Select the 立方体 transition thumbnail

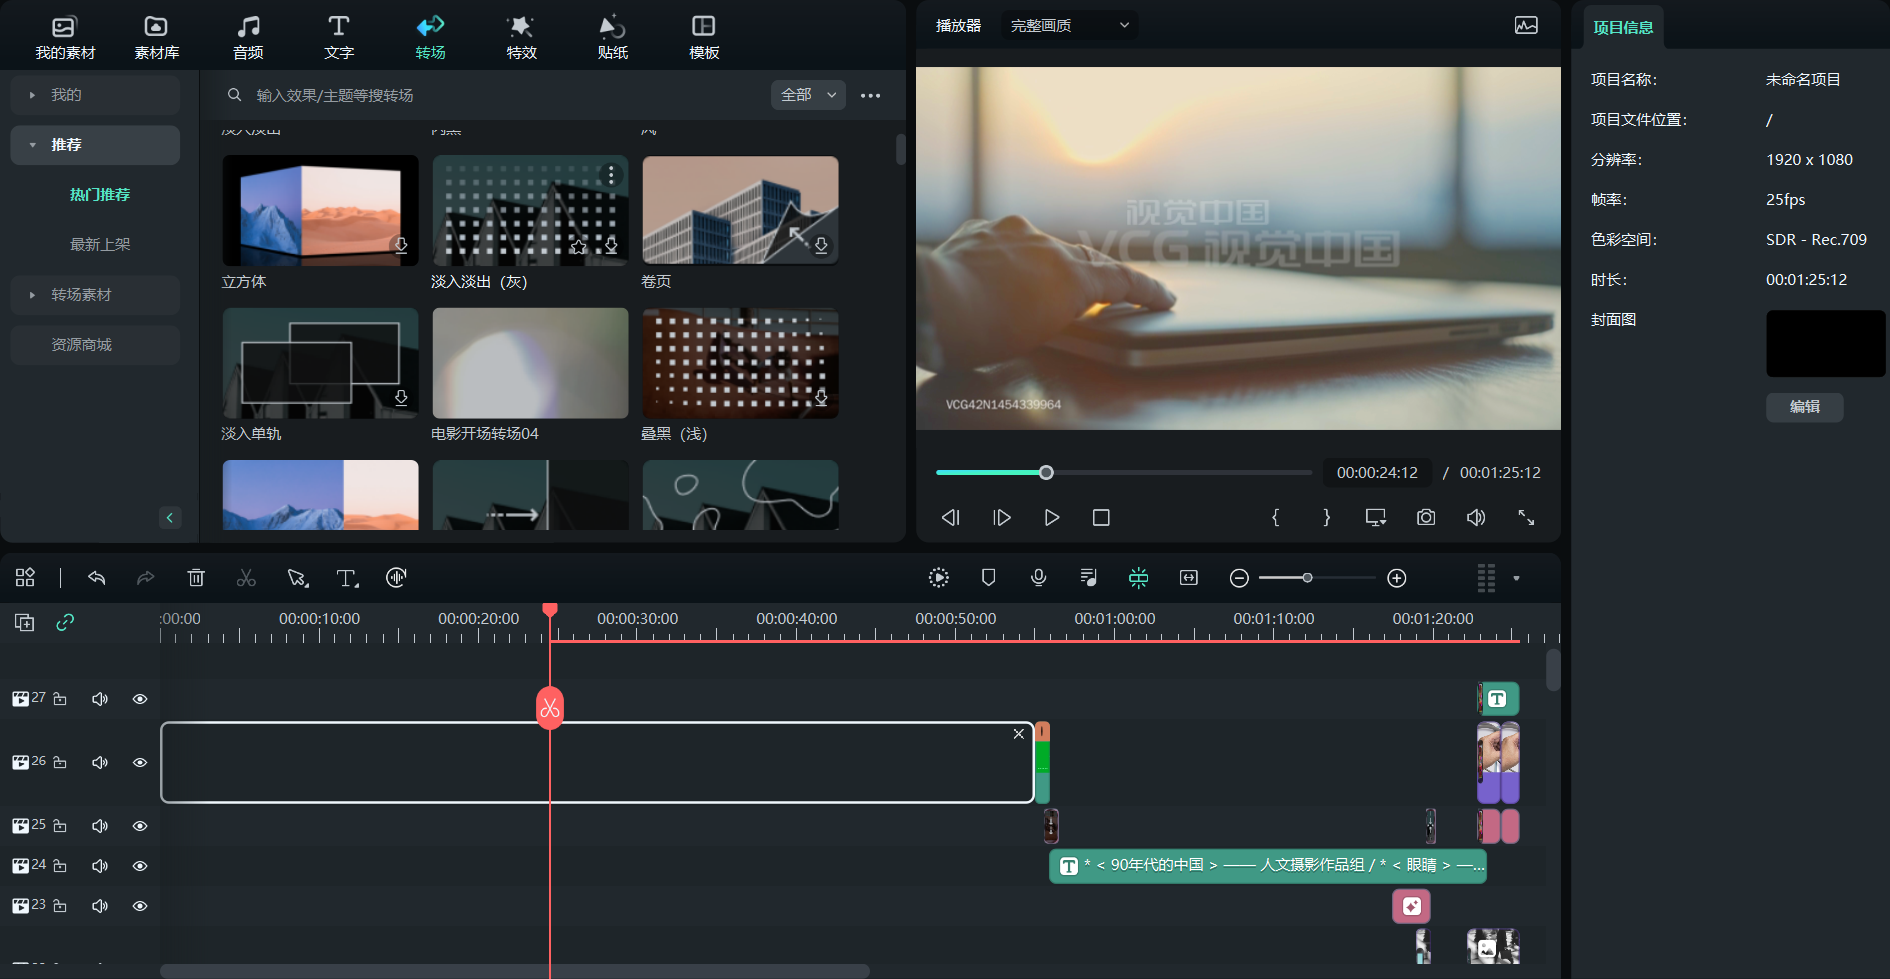320,211
